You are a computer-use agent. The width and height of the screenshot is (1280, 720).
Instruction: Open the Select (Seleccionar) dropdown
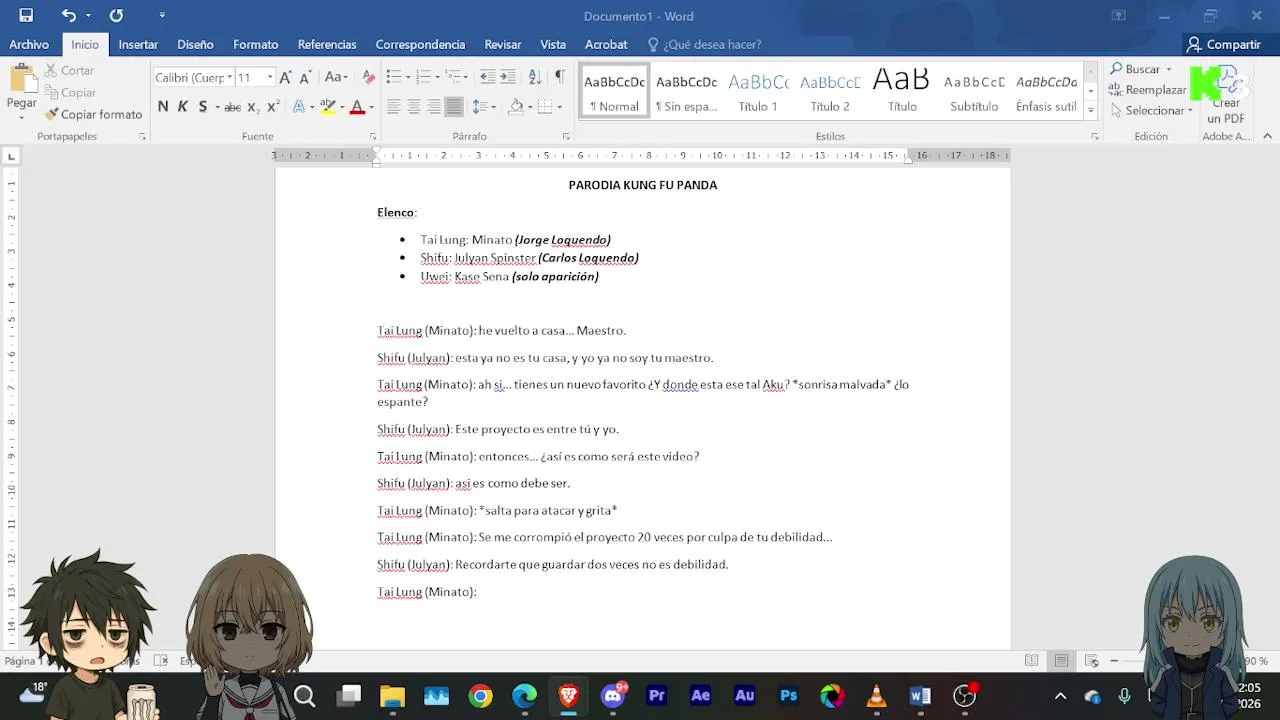coord(1152,110)
